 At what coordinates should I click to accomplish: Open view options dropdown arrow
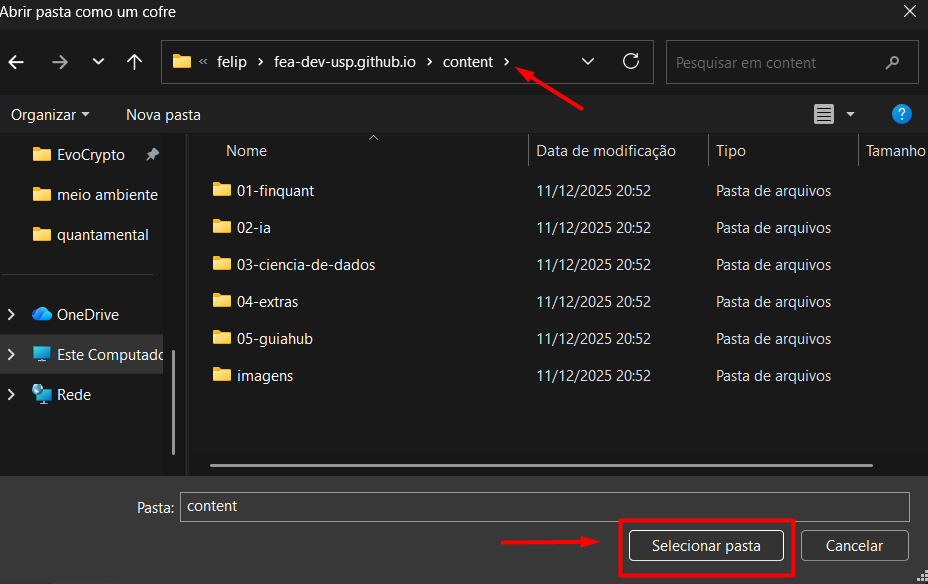tap(850, 114)
